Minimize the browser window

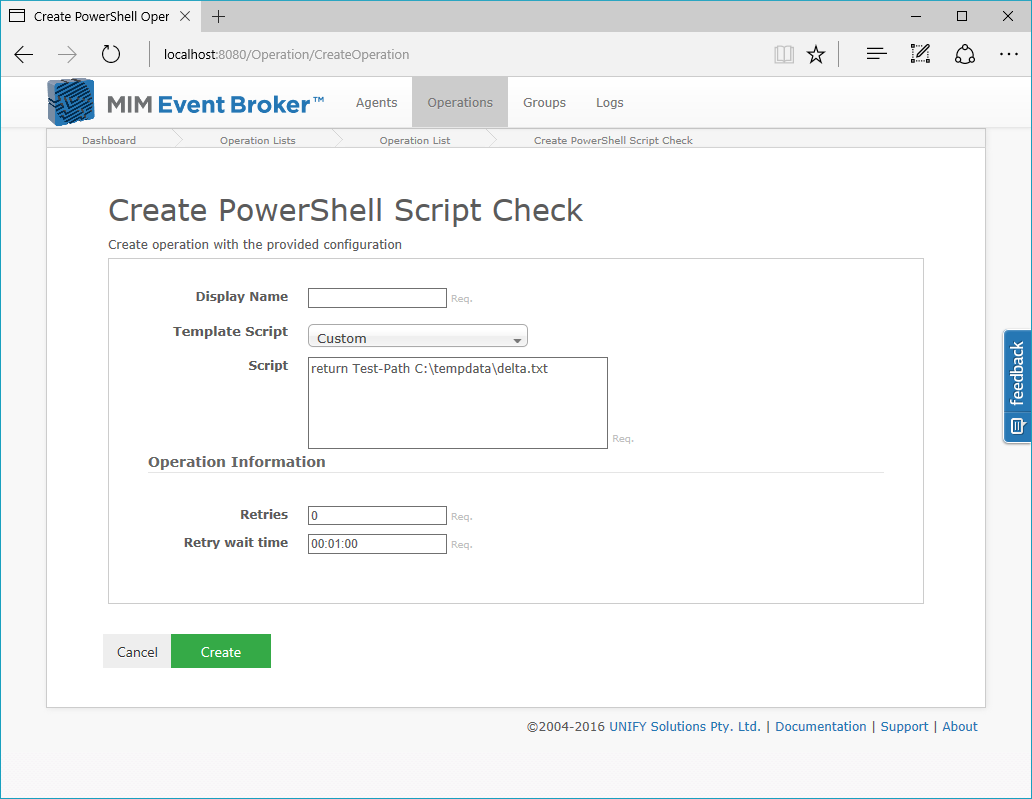[x=916, y=16]
